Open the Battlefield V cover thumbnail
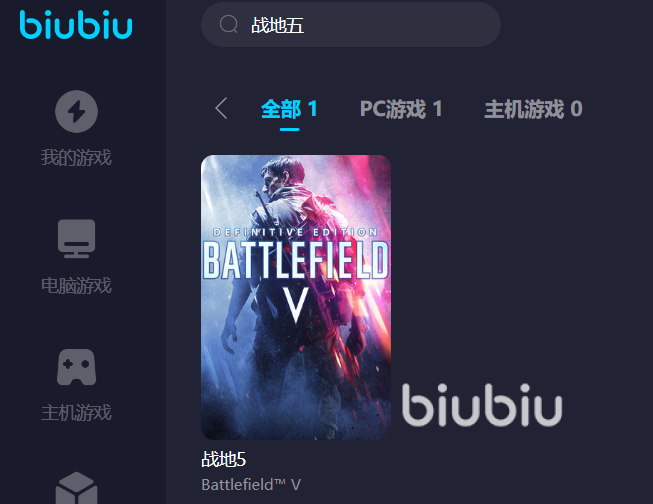The height and width of the screenshot is (504, 653). point(296,297)
